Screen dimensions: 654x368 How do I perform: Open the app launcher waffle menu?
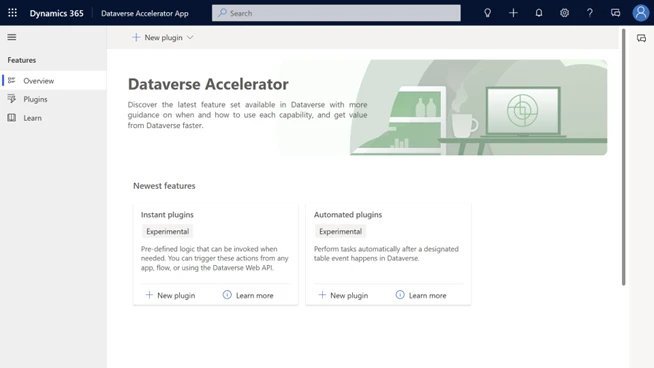[x=13, y=13]
